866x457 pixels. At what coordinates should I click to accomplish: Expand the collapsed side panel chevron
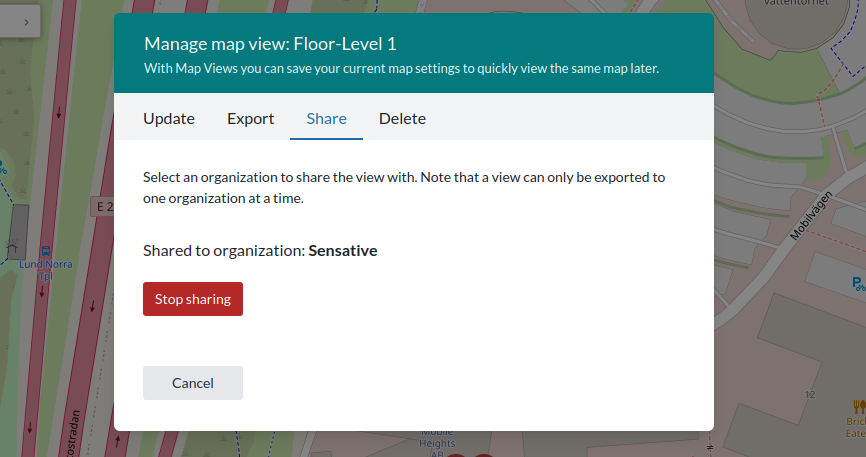click(26, 22)
